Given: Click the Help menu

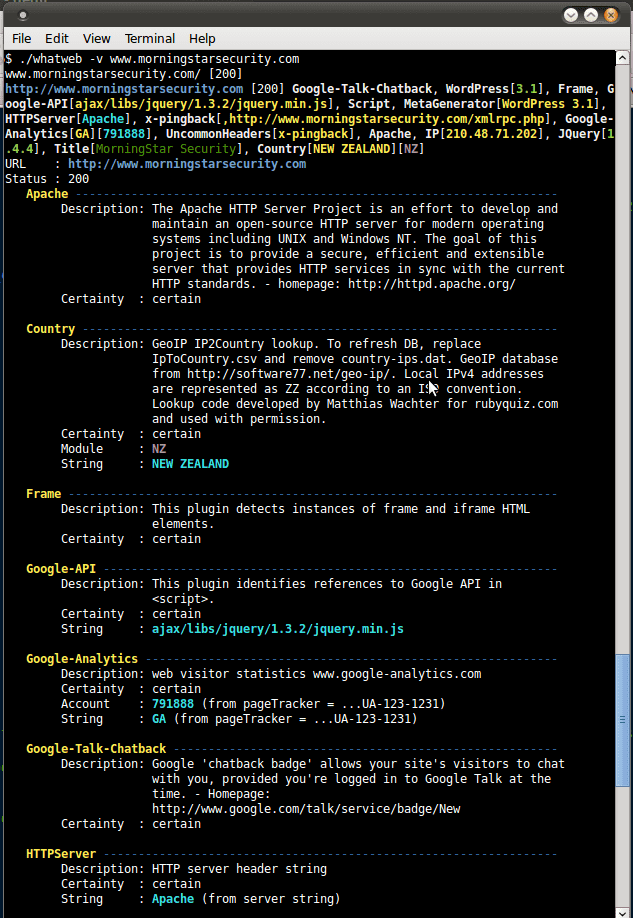Looking at the screenshot, I should 202,38.
